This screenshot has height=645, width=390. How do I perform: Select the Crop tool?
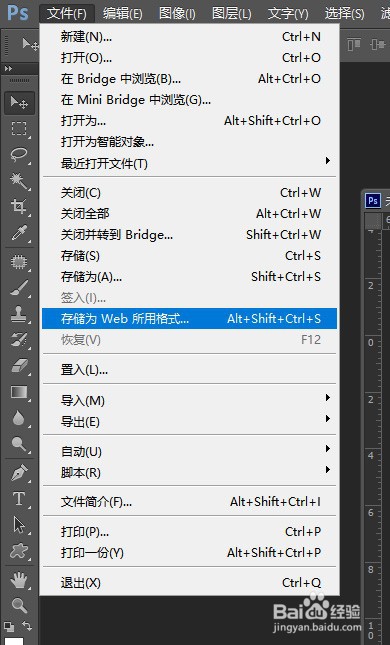point(19,206)
